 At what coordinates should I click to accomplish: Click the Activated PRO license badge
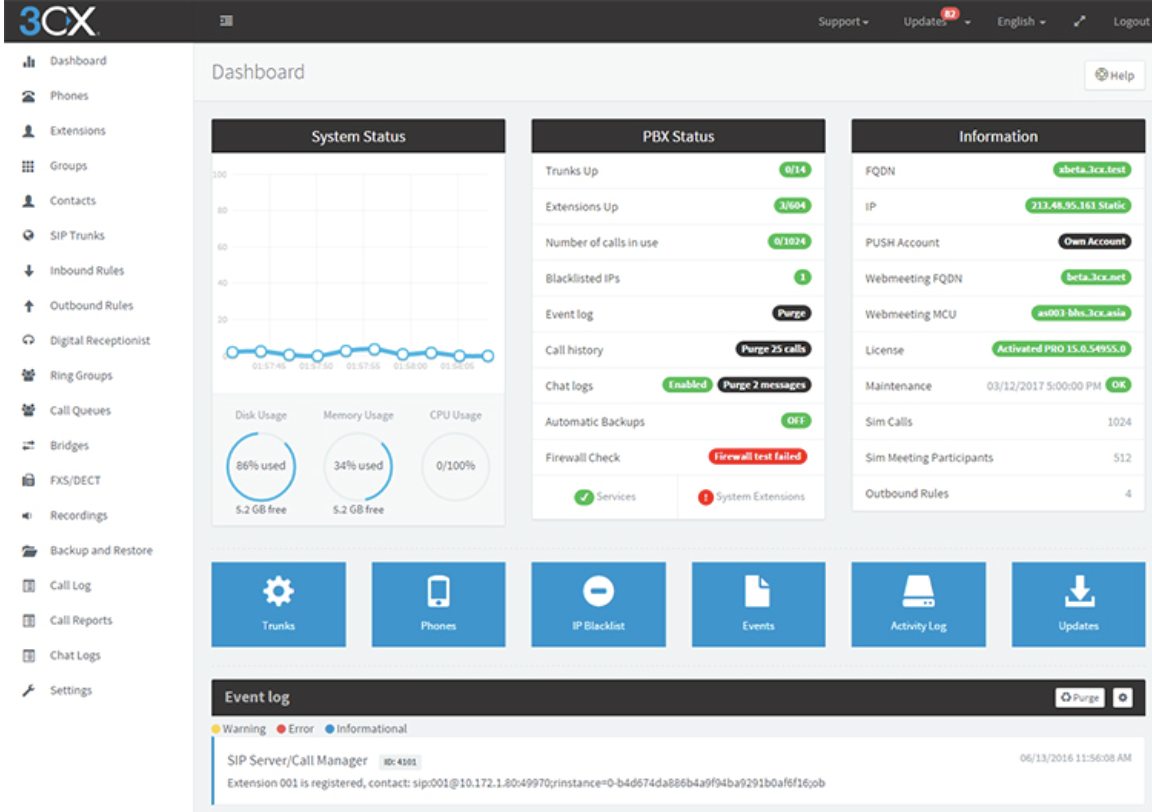click(1062, 349)
